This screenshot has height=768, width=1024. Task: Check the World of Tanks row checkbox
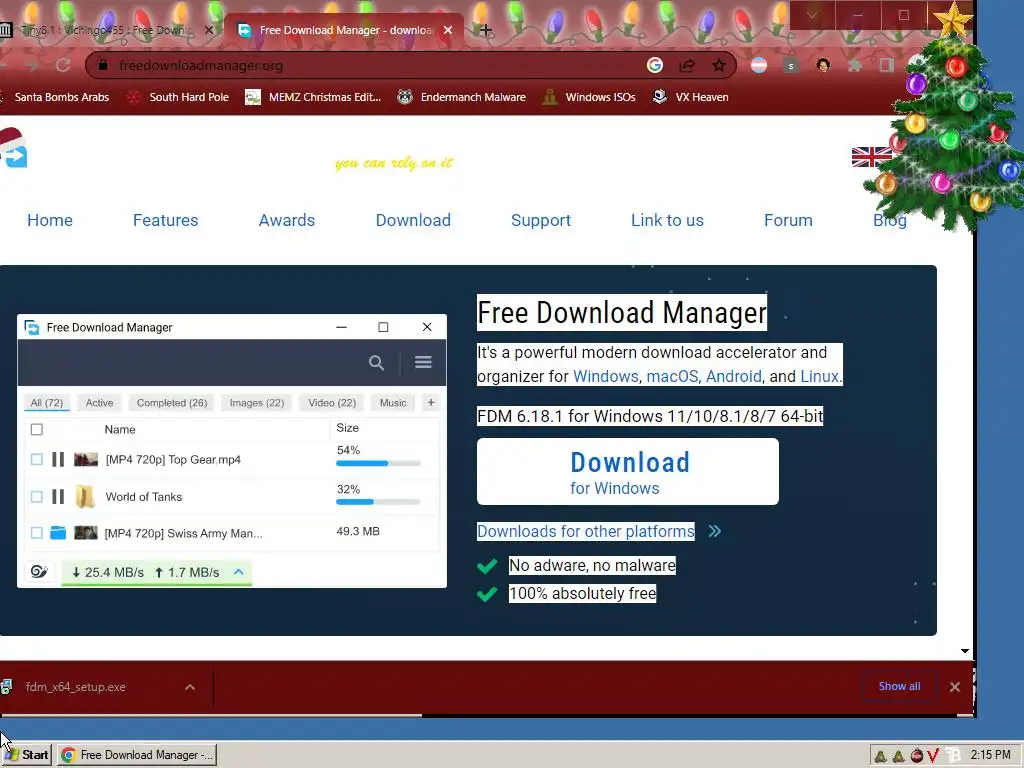click(x=37, y=497)
